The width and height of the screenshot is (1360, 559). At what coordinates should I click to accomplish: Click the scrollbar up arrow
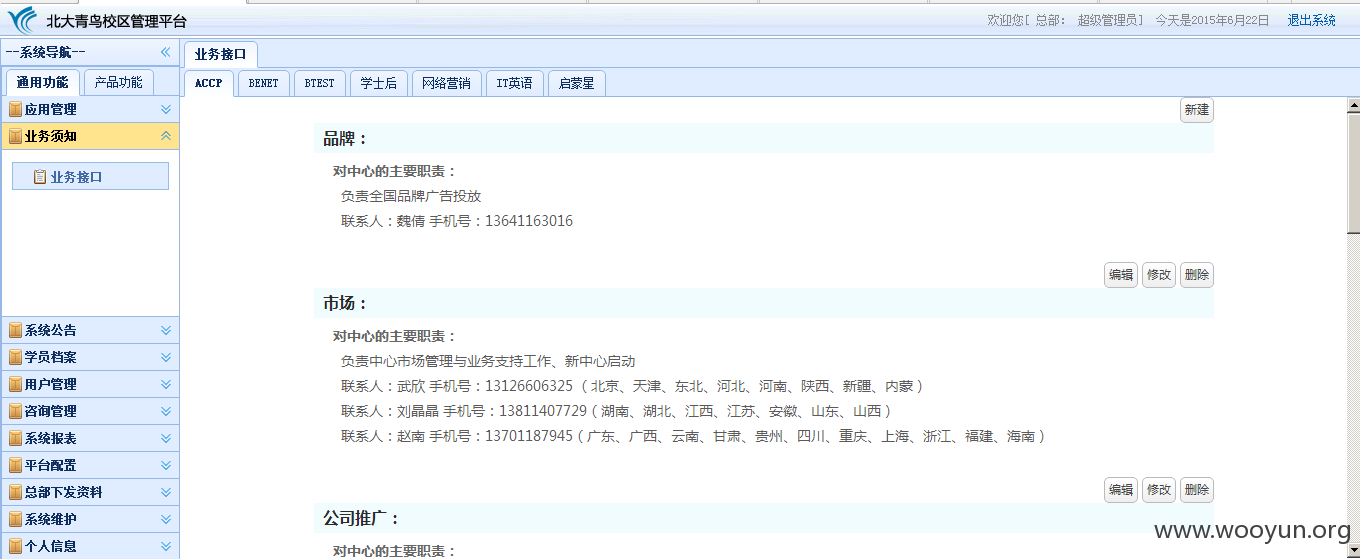pyautogui.click(x=1353, y=105)
